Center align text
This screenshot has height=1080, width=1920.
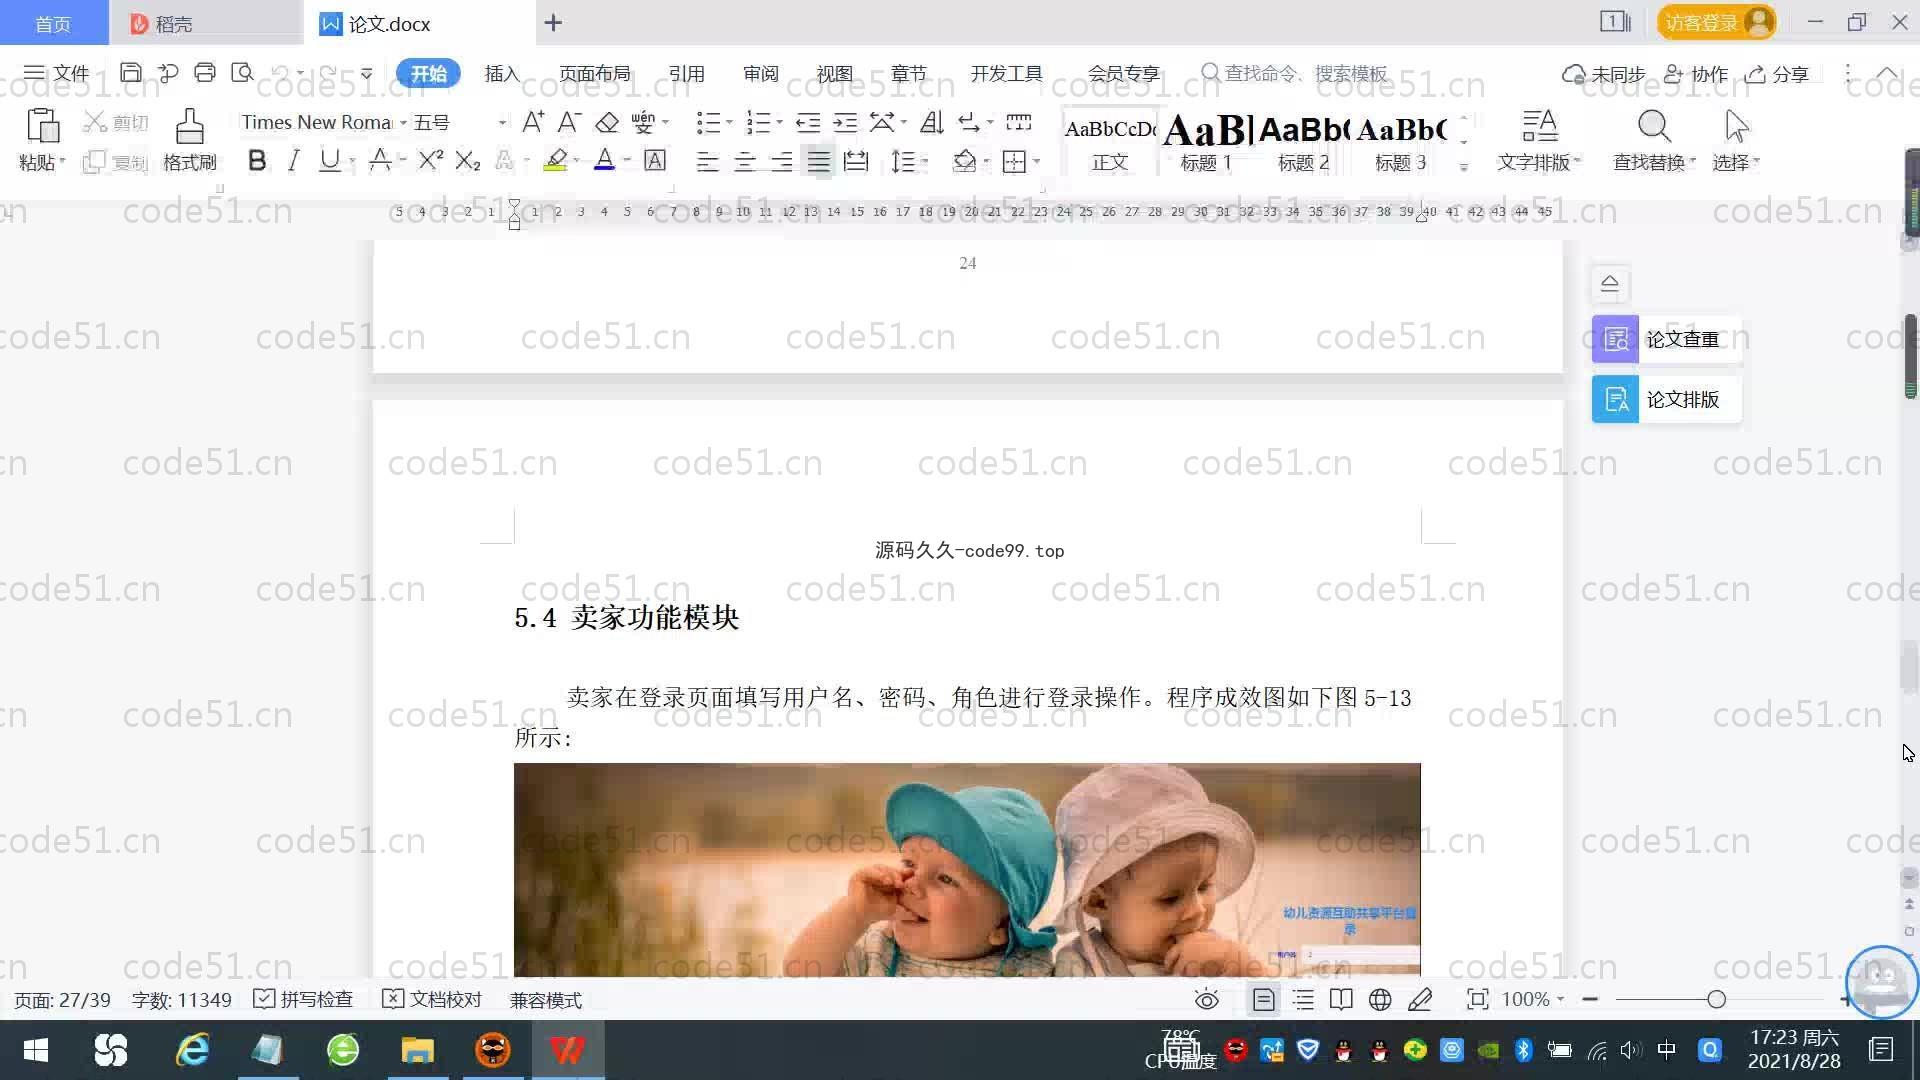(744, 161)
